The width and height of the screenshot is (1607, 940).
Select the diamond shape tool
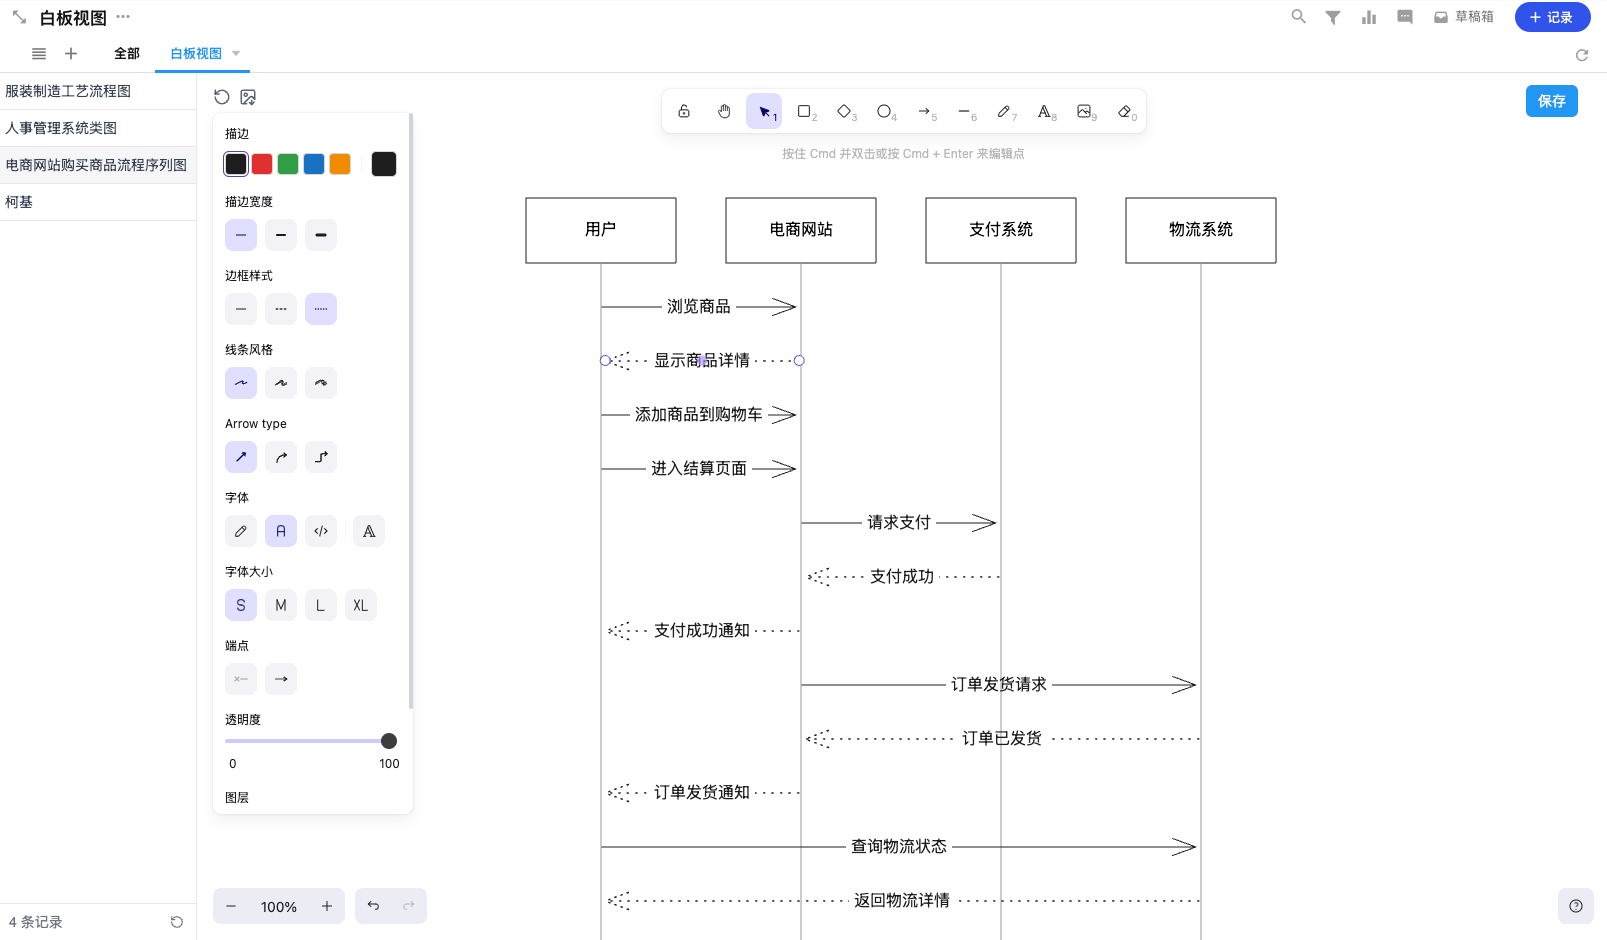[844, 111]
